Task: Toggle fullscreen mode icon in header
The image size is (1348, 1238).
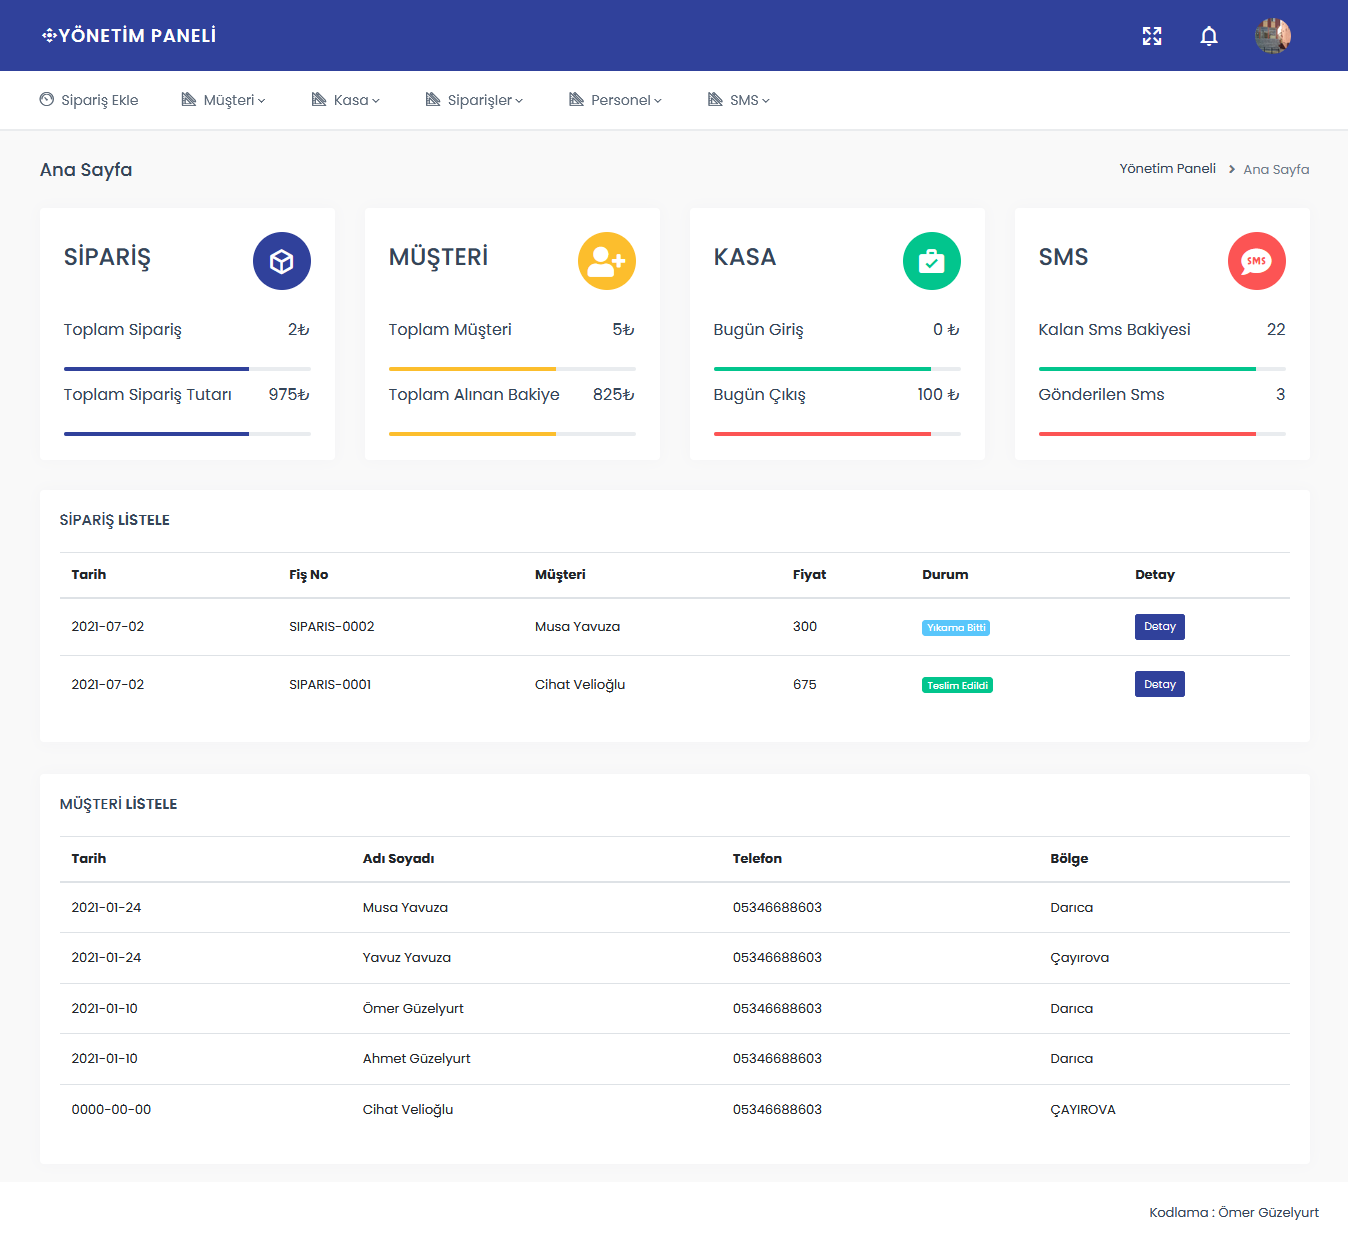Action: [1152, 36]
